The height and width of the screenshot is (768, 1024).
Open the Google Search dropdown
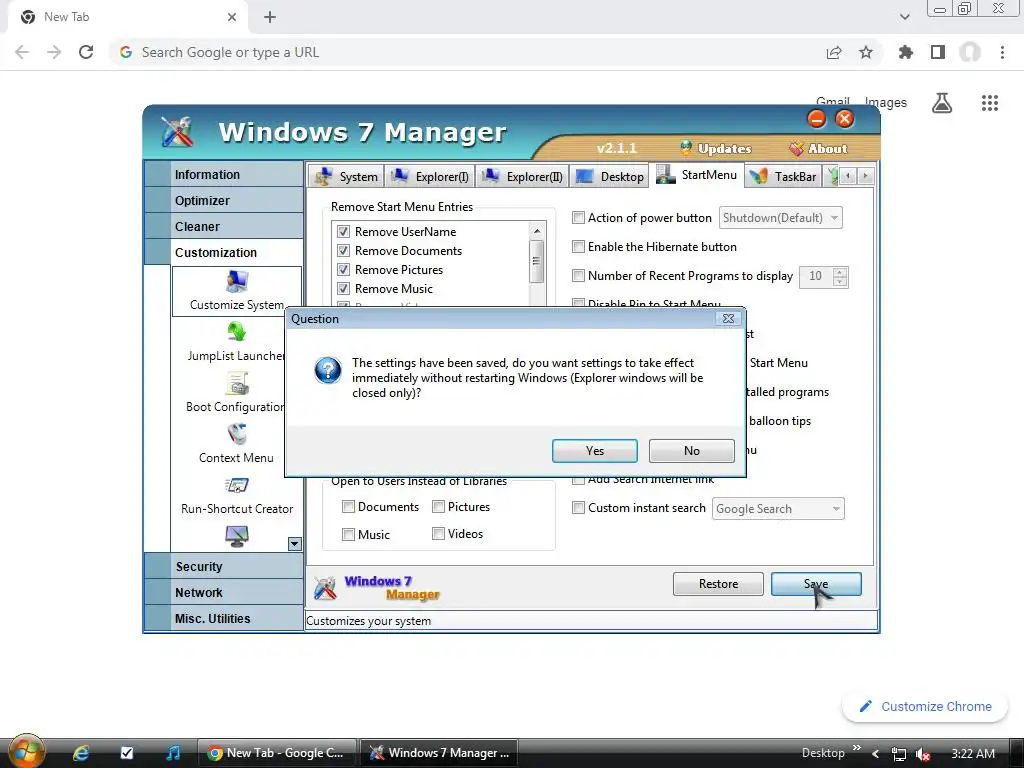778,509
